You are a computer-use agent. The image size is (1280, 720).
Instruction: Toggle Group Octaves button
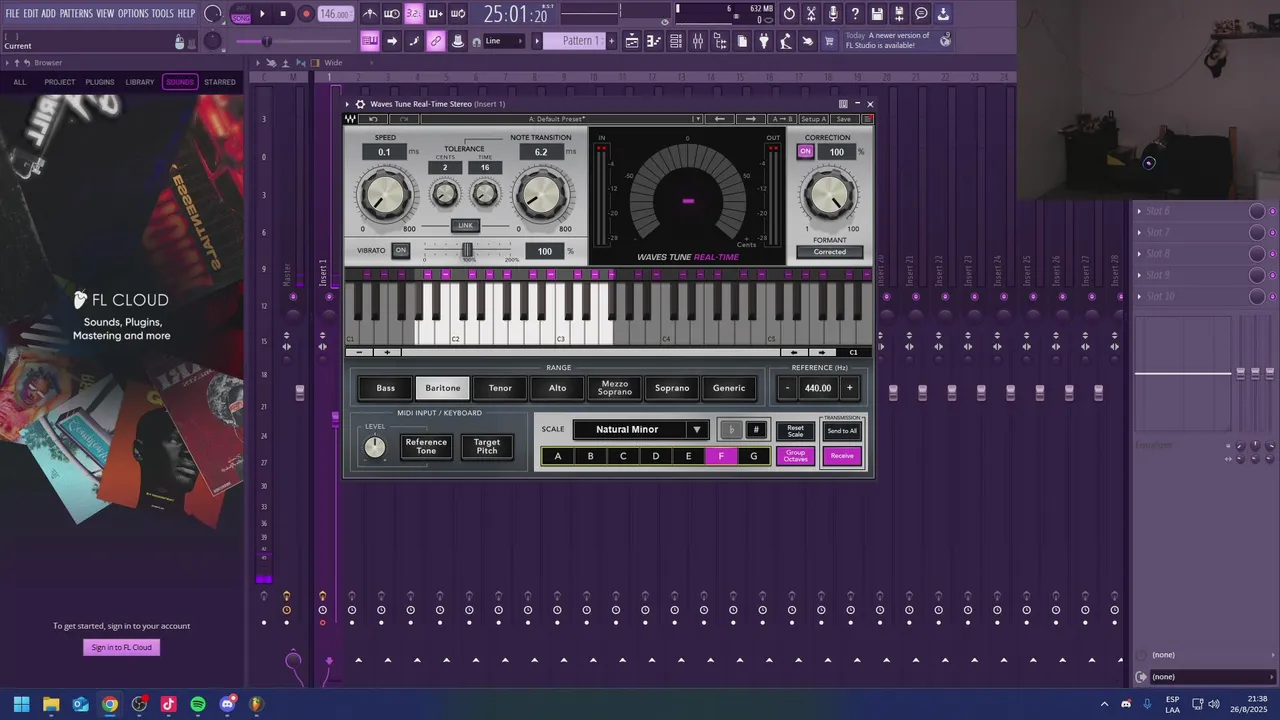(795, 456)
